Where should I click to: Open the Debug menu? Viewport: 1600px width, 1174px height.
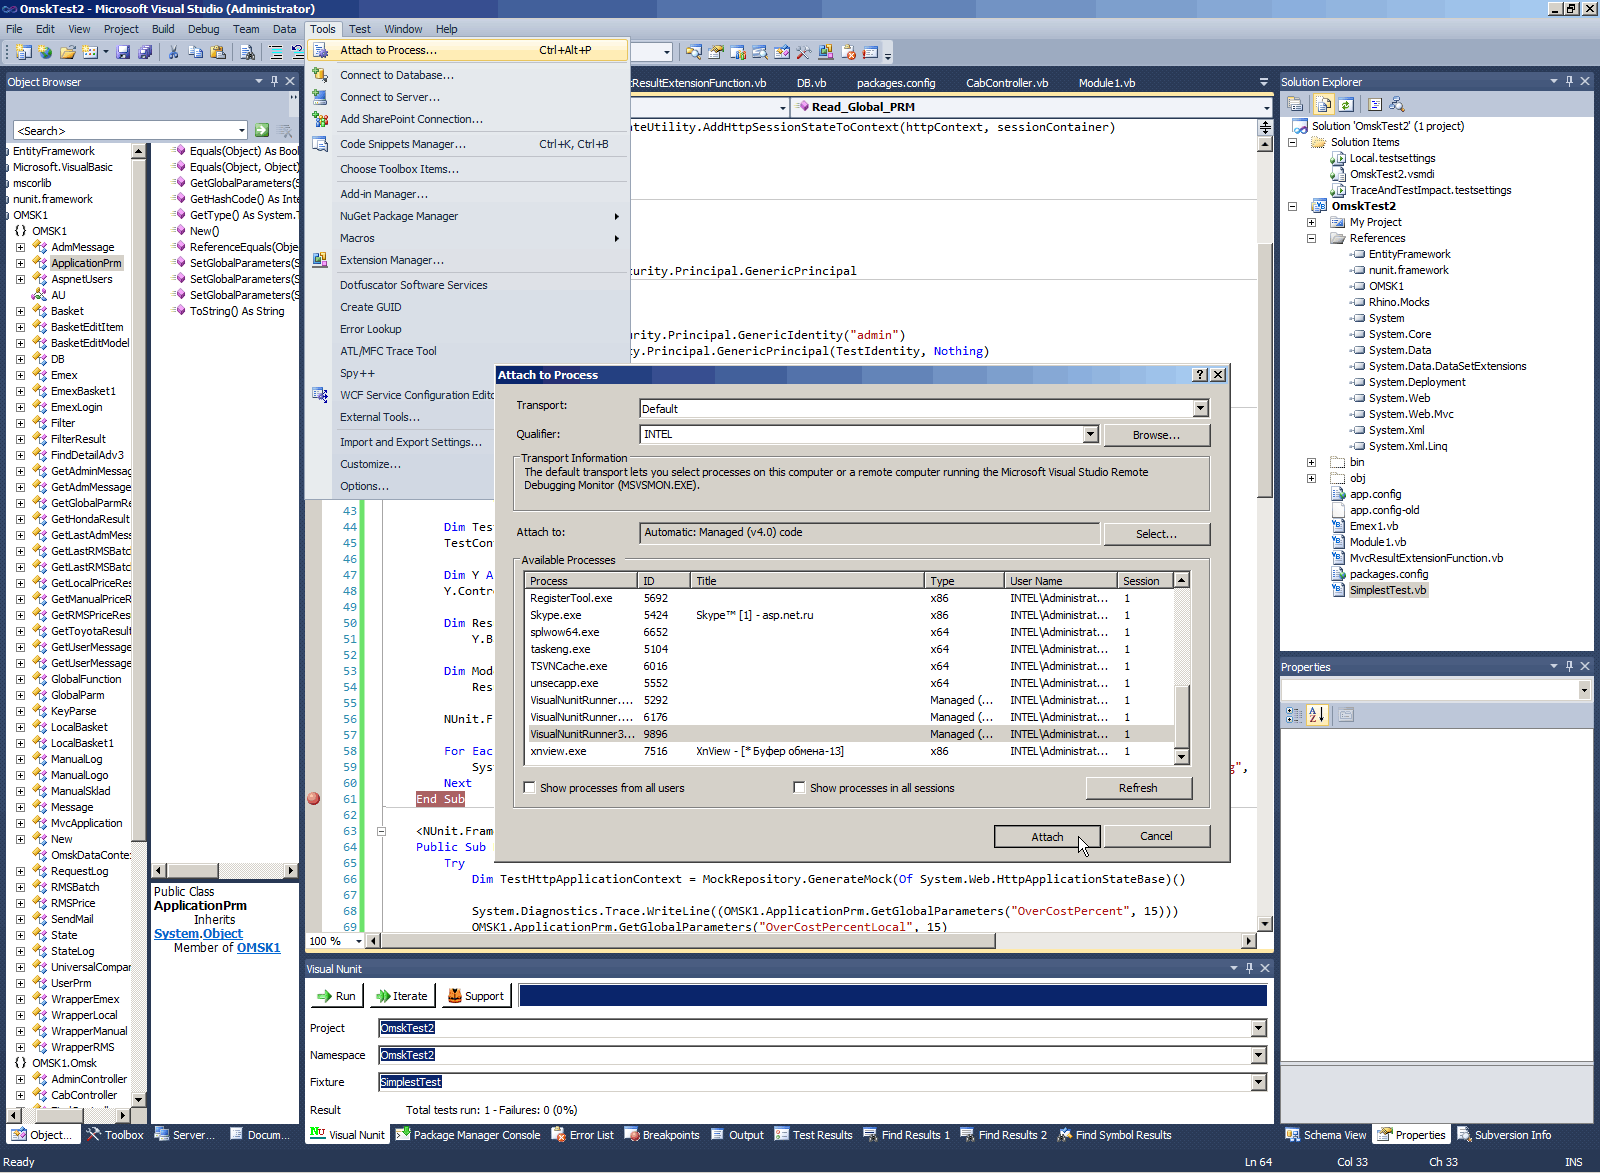click(x=203, y=29)
